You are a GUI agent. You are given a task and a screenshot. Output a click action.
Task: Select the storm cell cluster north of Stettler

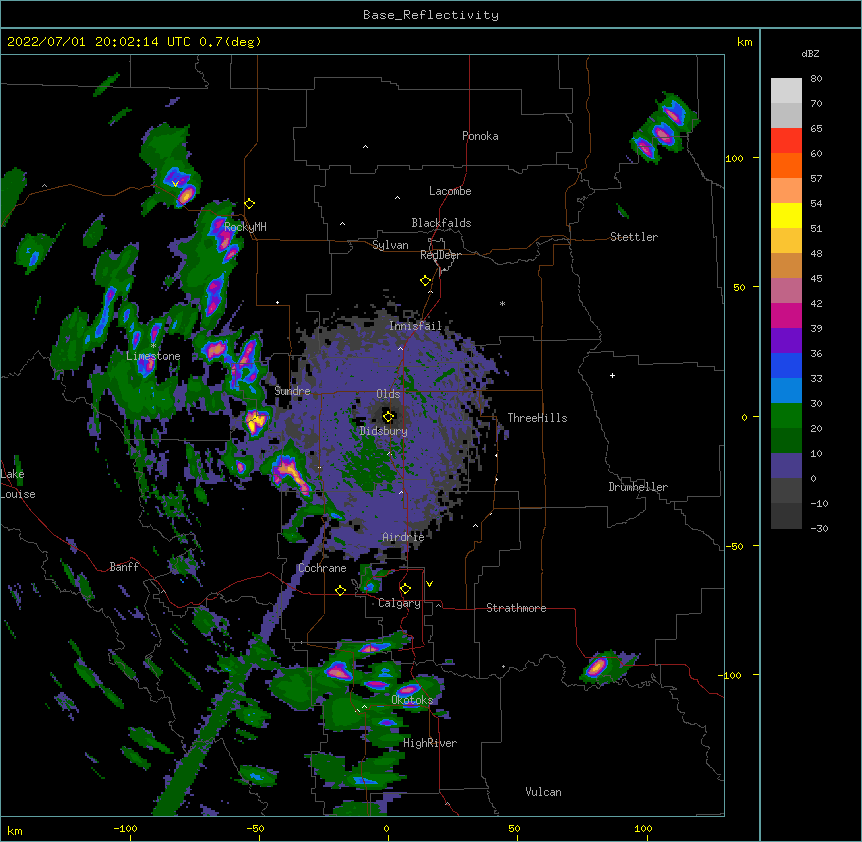[x=664, y=129]
